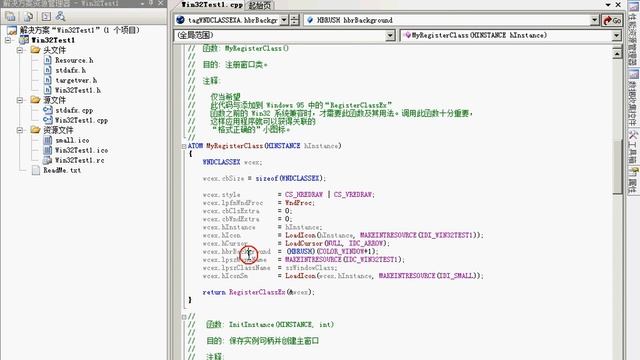Click "(COLOR_WINDOW+1)" in the code
The height and width of the screenshot is (360, 640).
click(346, 252)
